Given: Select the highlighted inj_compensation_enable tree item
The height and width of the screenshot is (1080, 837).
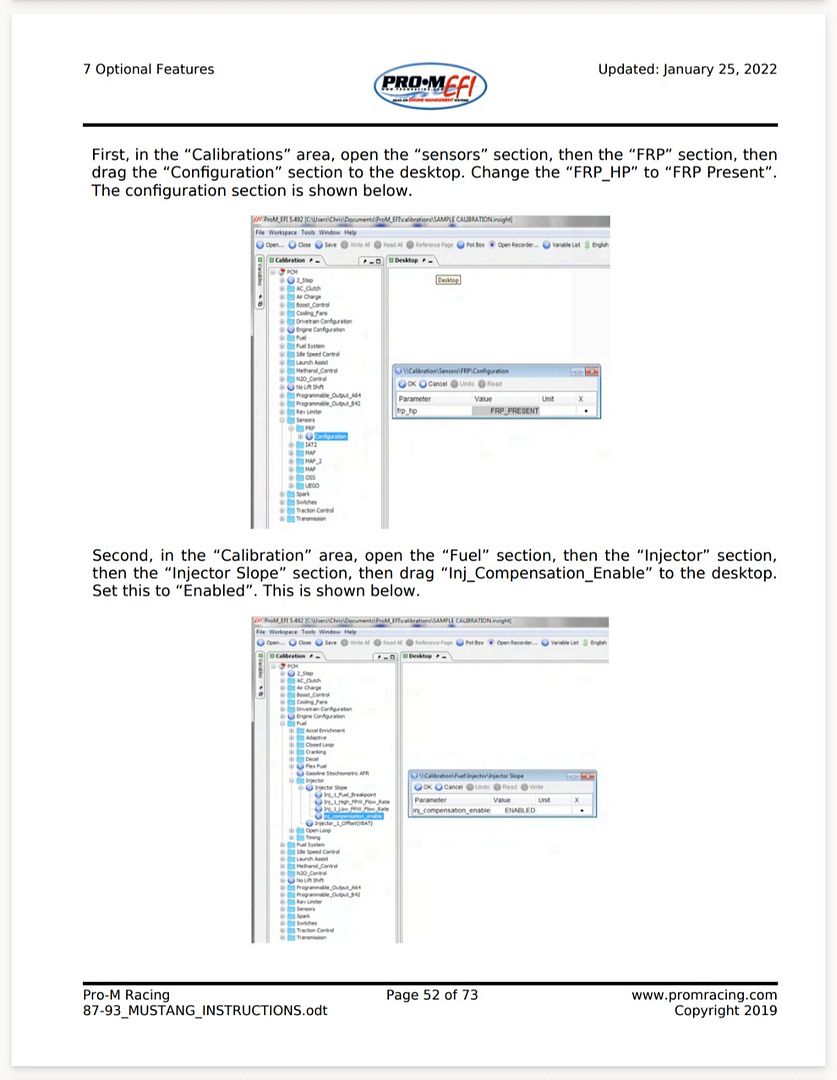Looking at the screenshot, I should coord(353,816).
